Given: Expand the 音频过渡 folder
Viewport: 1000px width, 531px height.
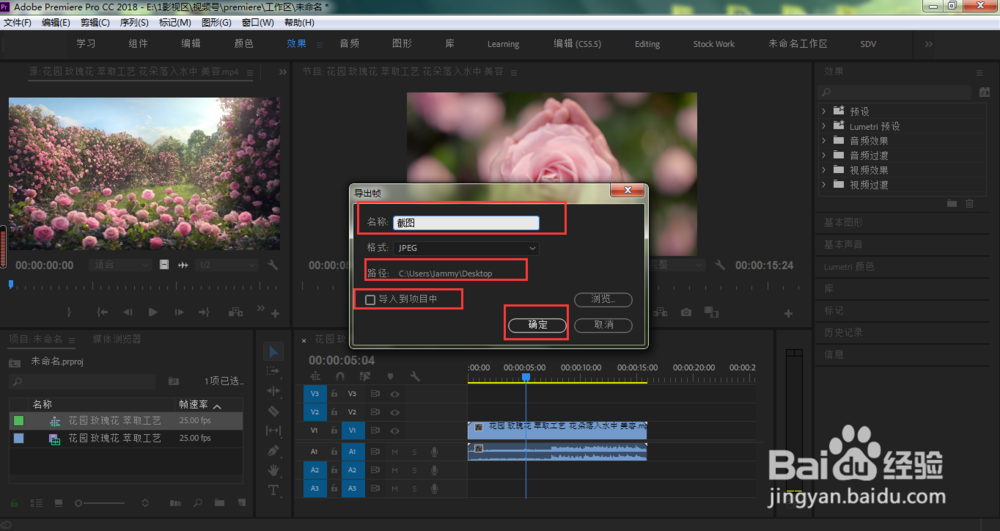Looking at the screenshot, I should pos(823,155).
